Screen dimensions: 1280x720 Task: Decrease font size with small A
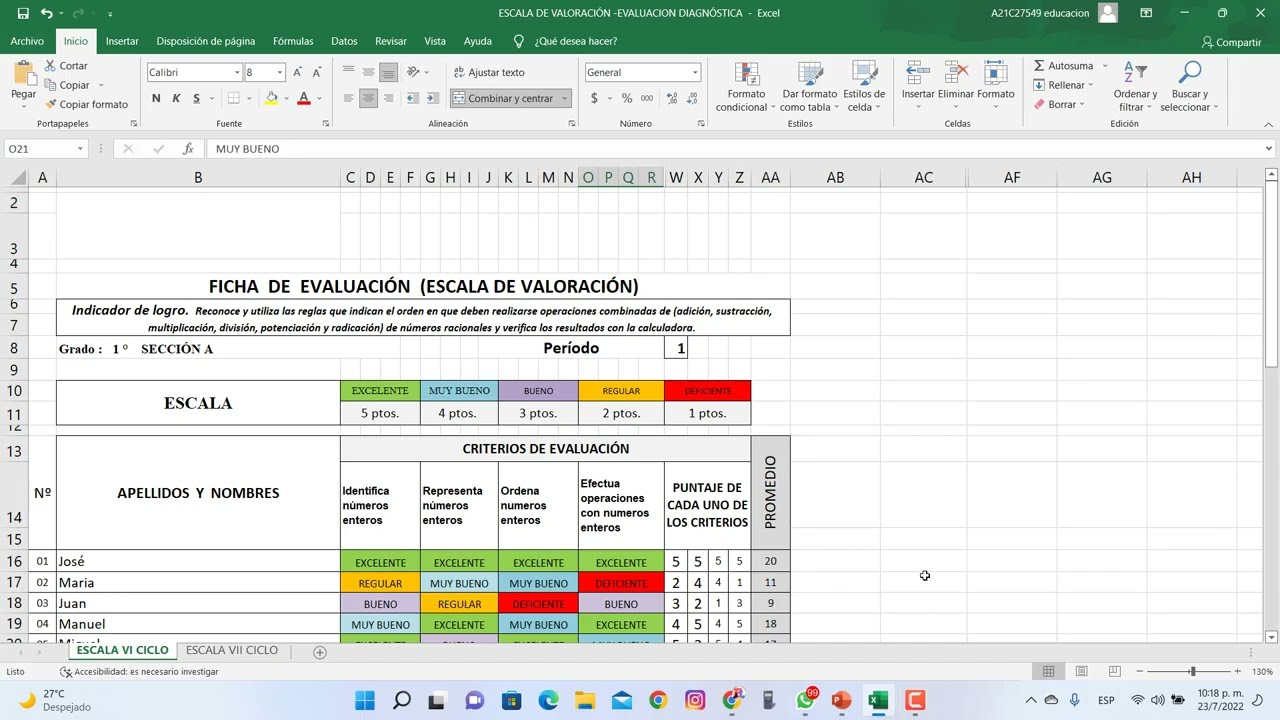click(x=317, y=72)
